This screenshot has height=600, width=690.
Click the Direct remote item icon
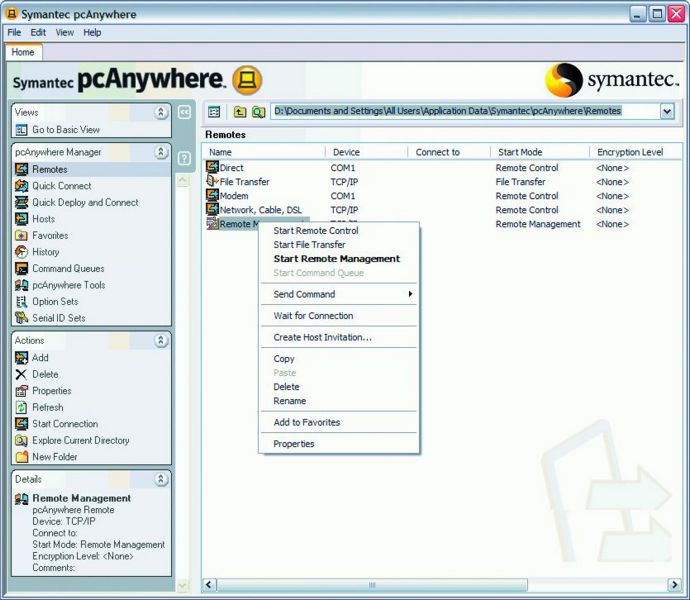[213, 167]
